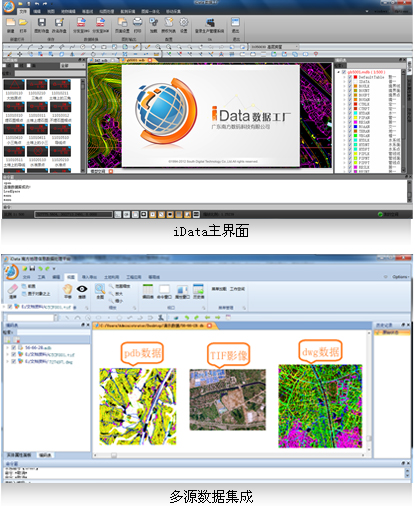Toggle the checkbox beside the .dwg file entry
The width and height of the screenshot is (415, 519).
point(14,361)
